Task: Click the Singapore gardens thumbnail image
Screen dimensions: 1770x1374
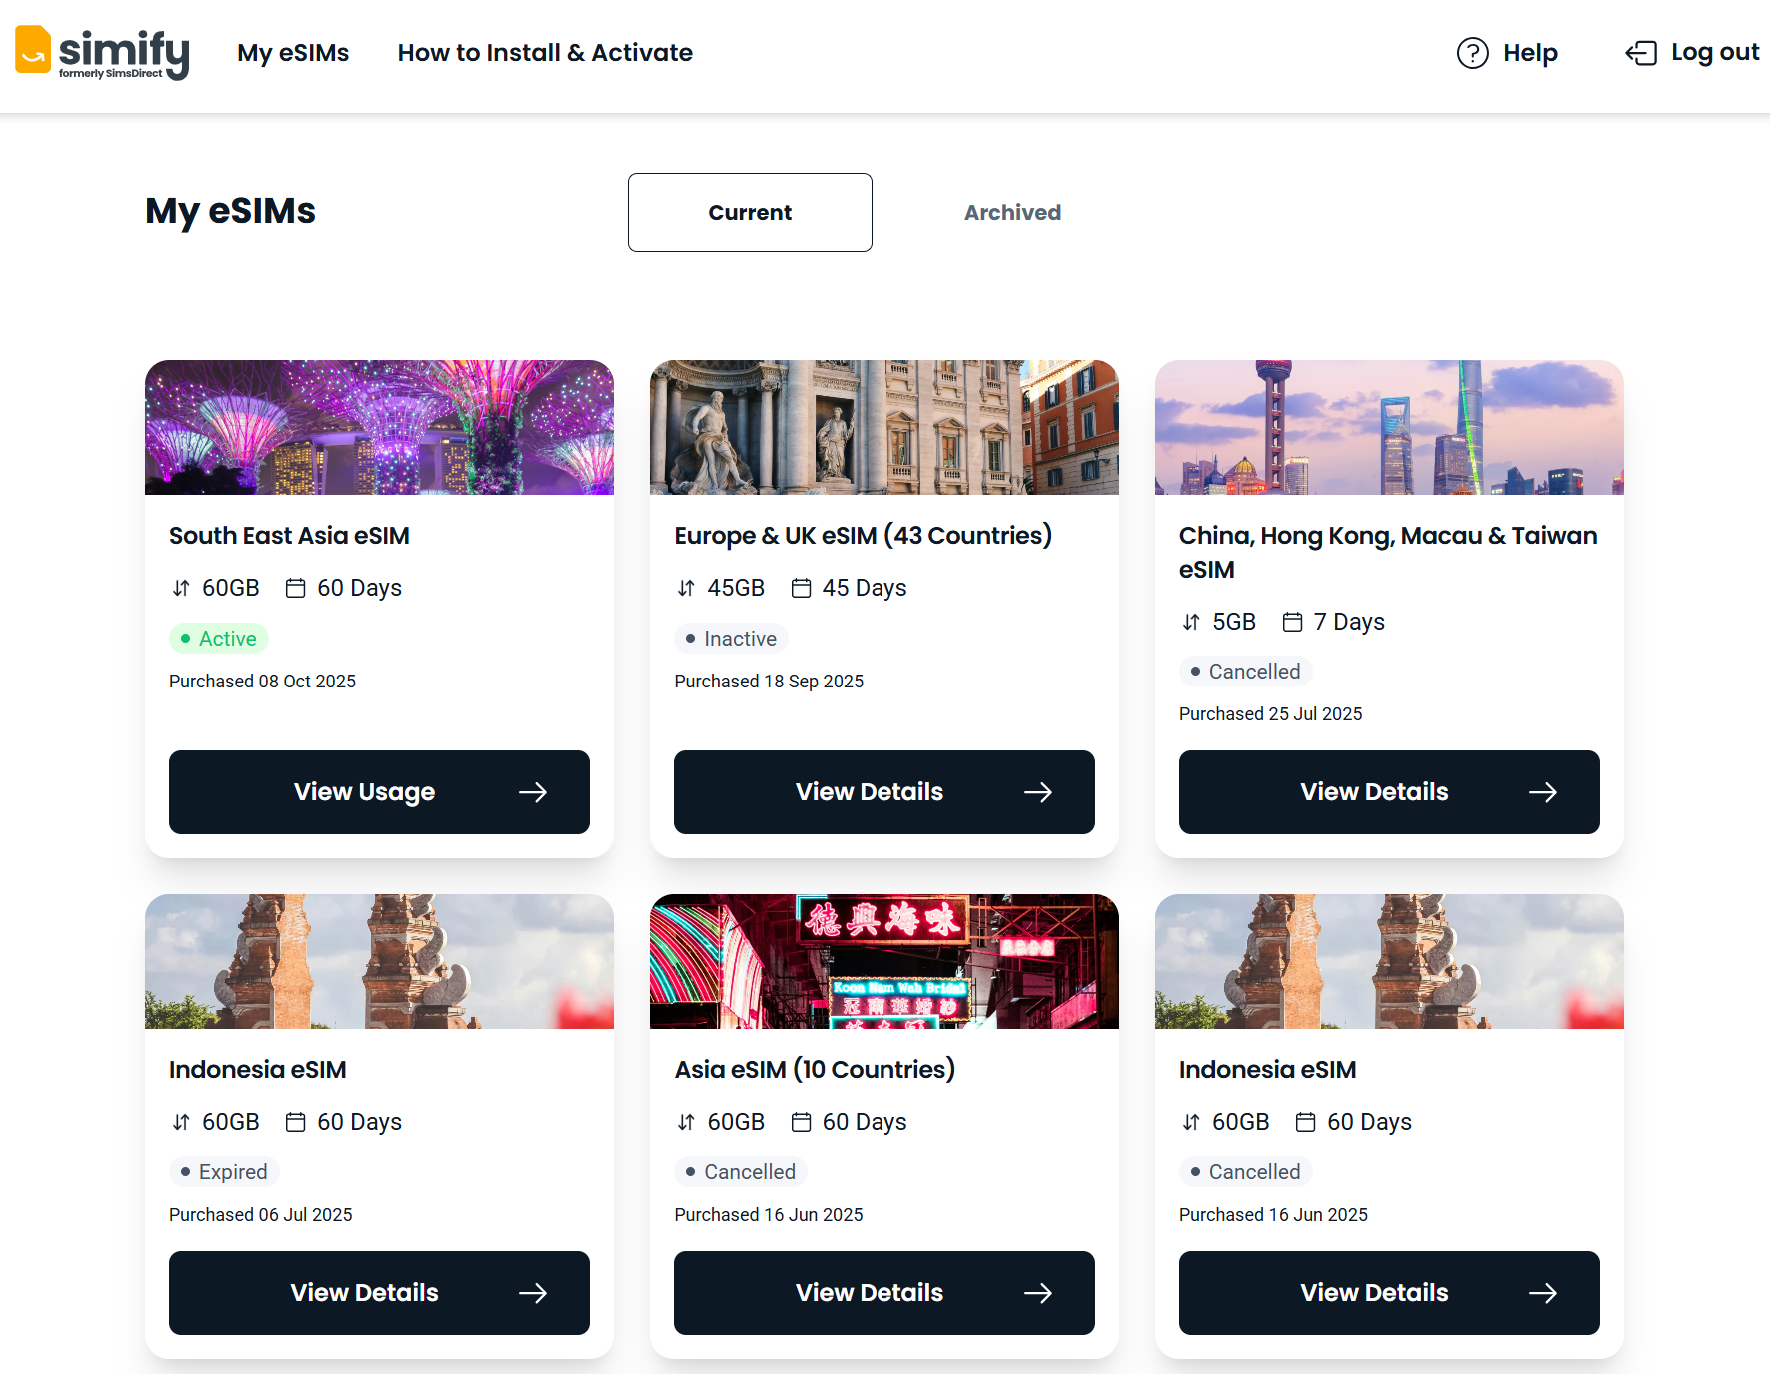Action: [379, 427]
